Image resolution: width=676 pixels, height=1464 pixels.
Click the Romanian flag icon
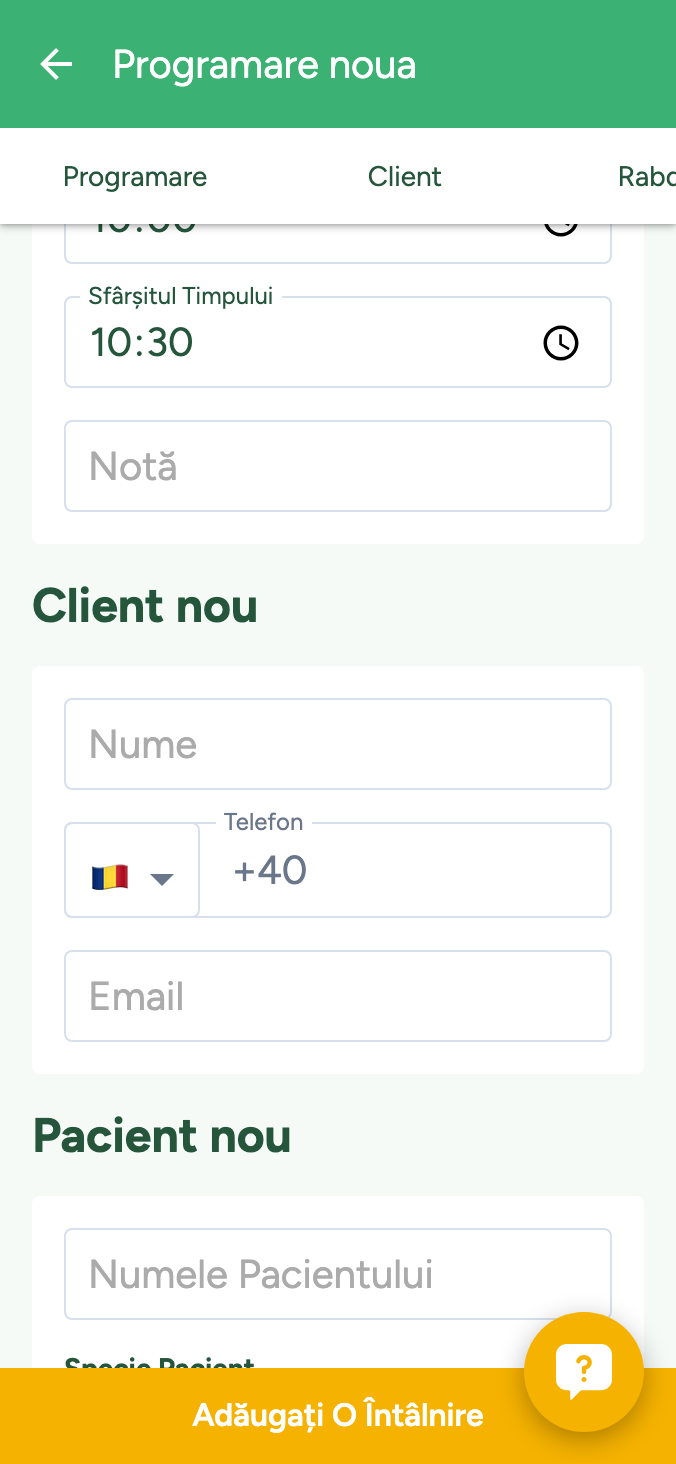click(110, 877)
